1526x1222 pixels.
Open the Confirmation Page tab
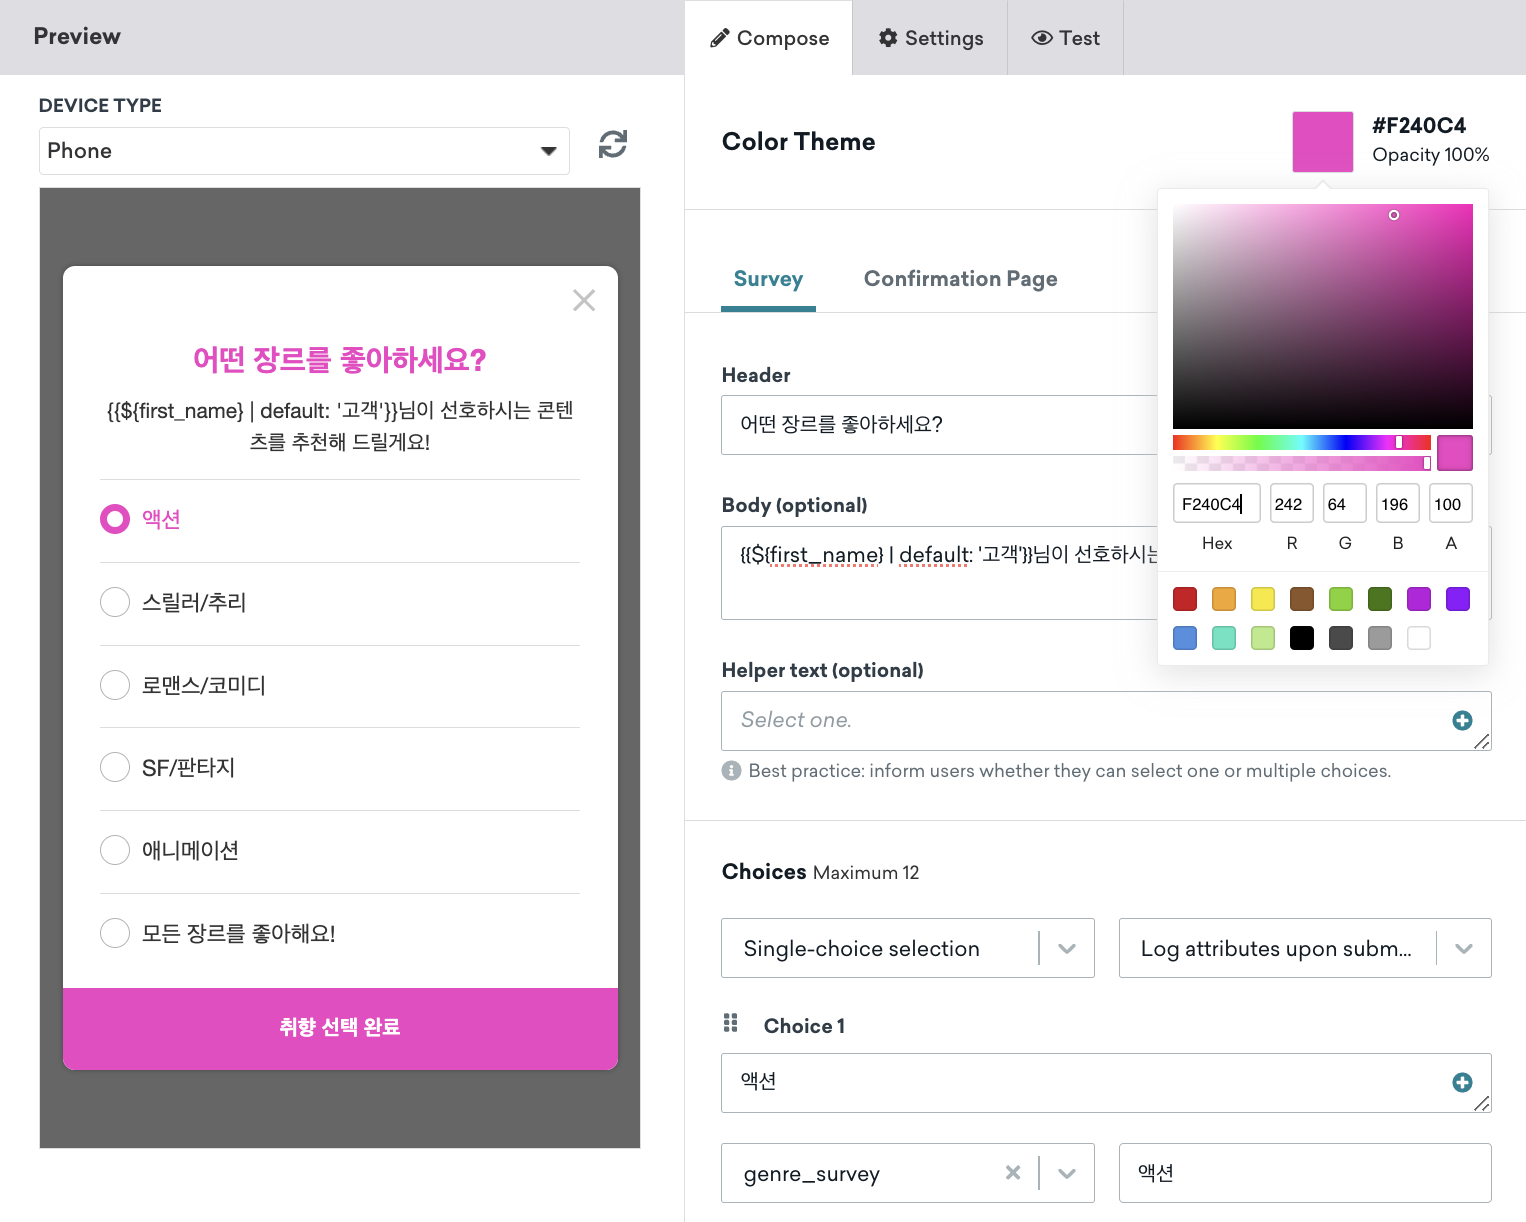tap(960, 279)
